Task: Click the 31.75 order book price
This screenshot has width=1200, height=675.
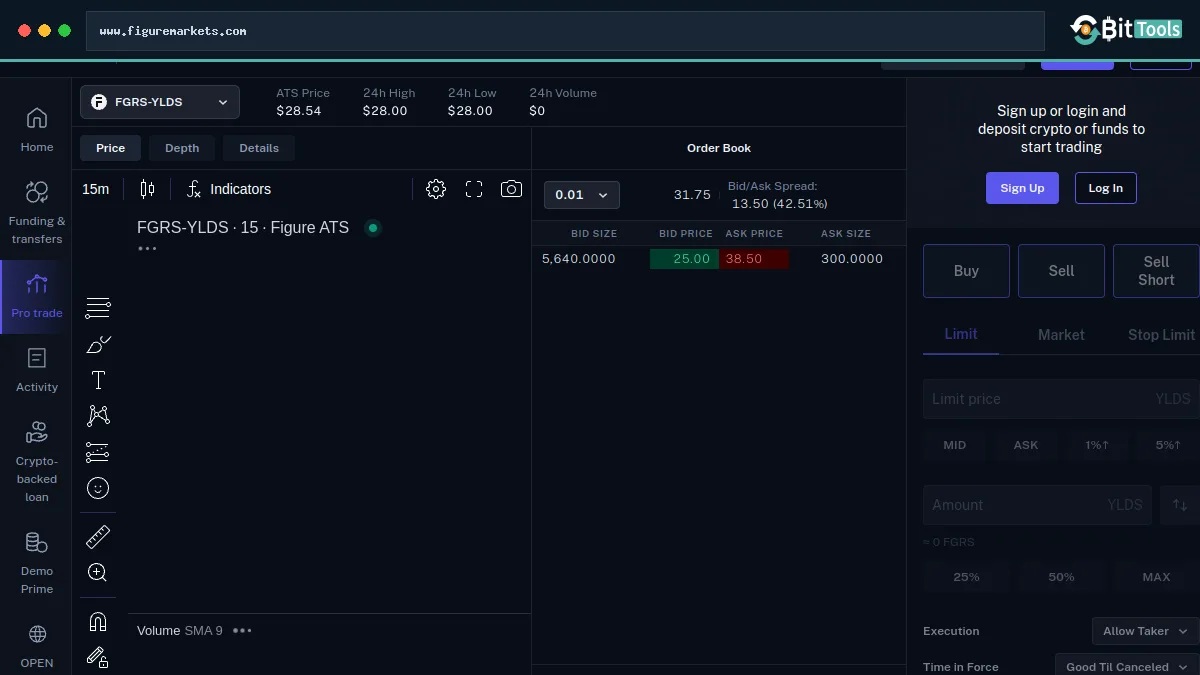Action: tap(692, 195)
